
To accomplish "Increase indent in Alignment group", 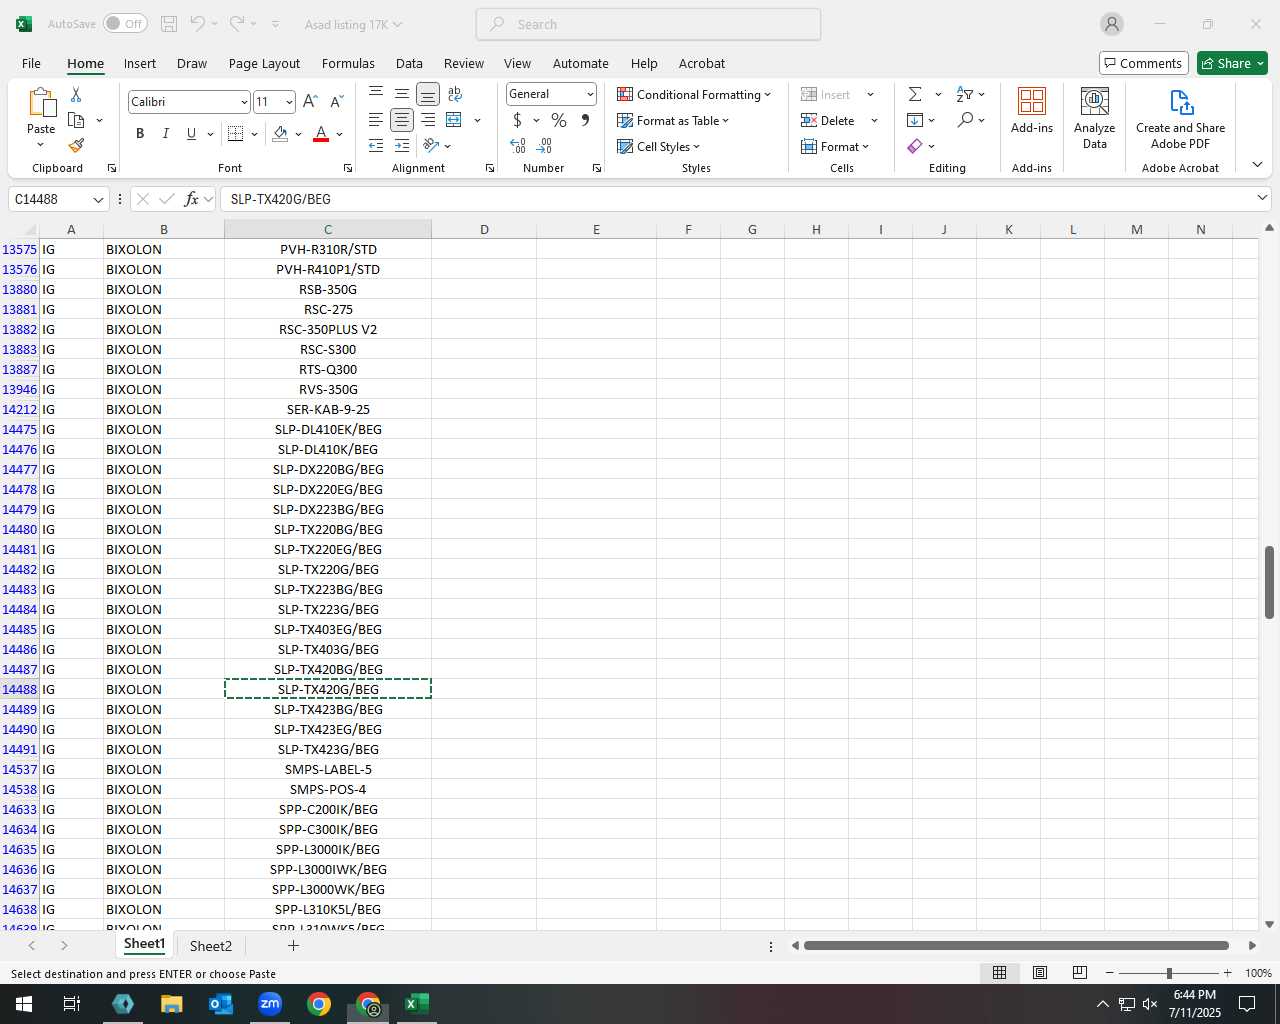I will click(402, 146).
